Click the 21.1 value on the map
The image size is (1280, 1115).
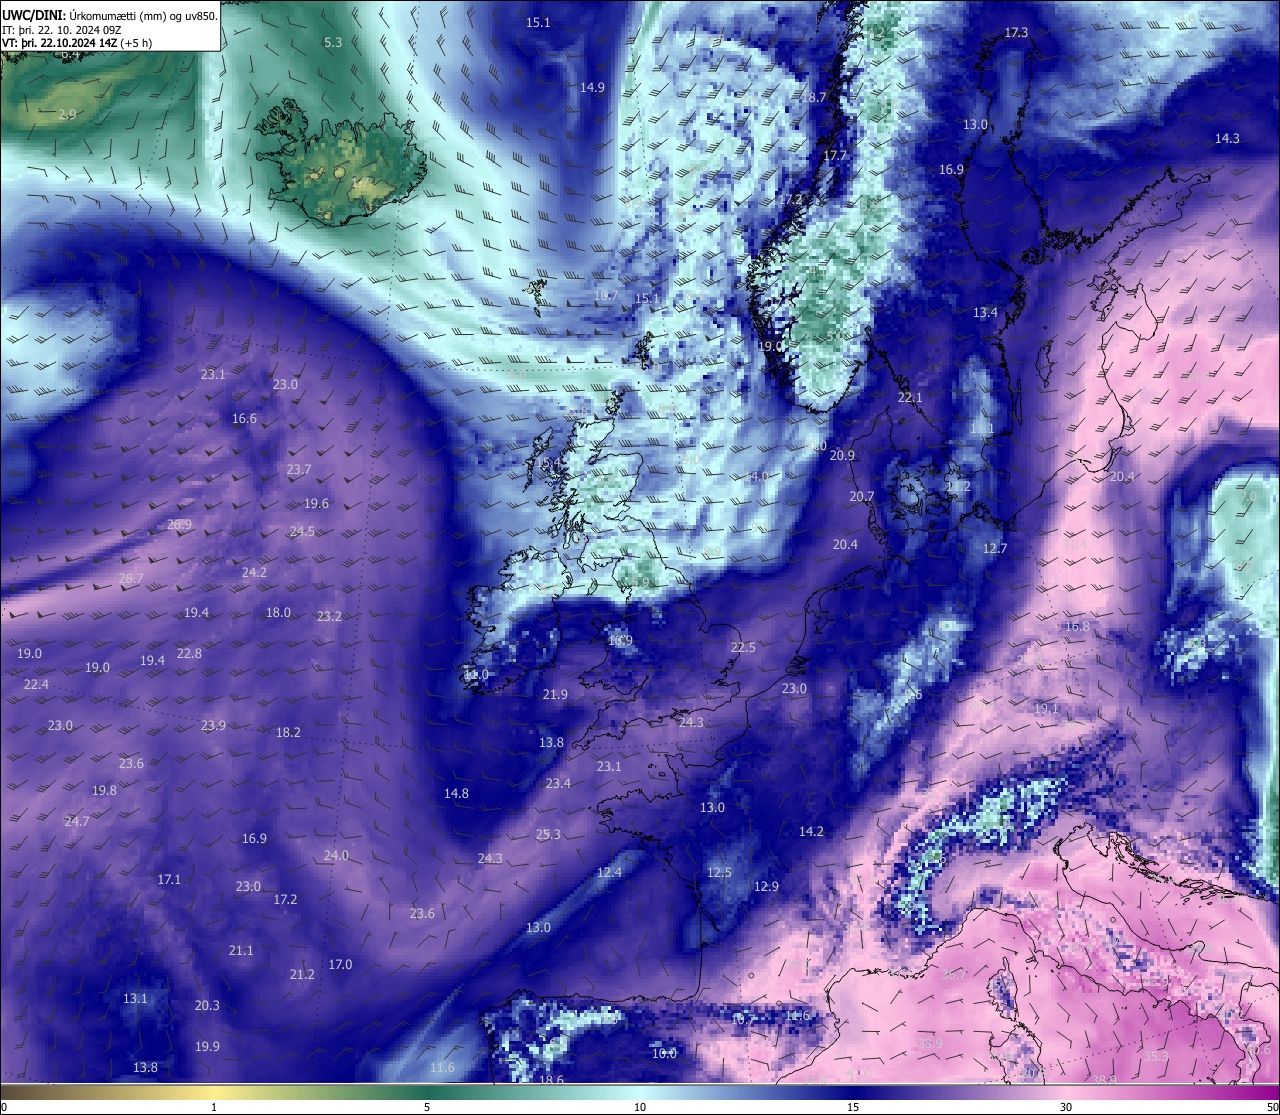point(241,951)
